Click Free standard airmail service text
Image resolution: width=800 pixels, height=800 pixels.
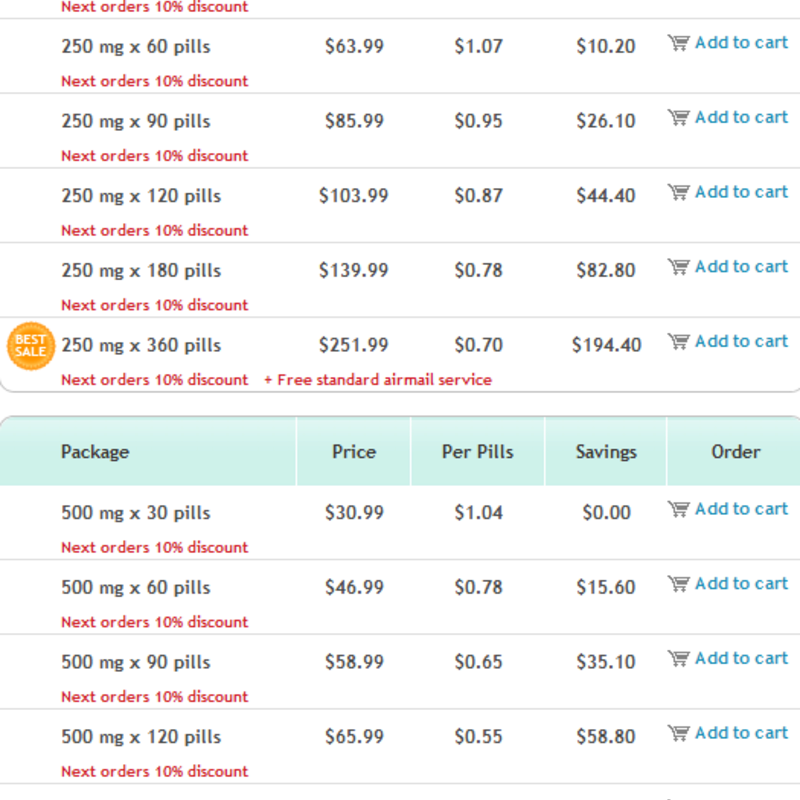pos(384,380)
